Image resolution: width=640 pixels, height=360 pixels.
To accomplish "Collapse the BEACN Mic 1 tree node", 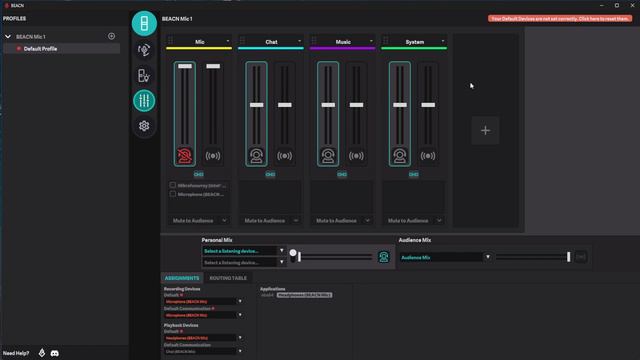I will click(x=8, y=37).
